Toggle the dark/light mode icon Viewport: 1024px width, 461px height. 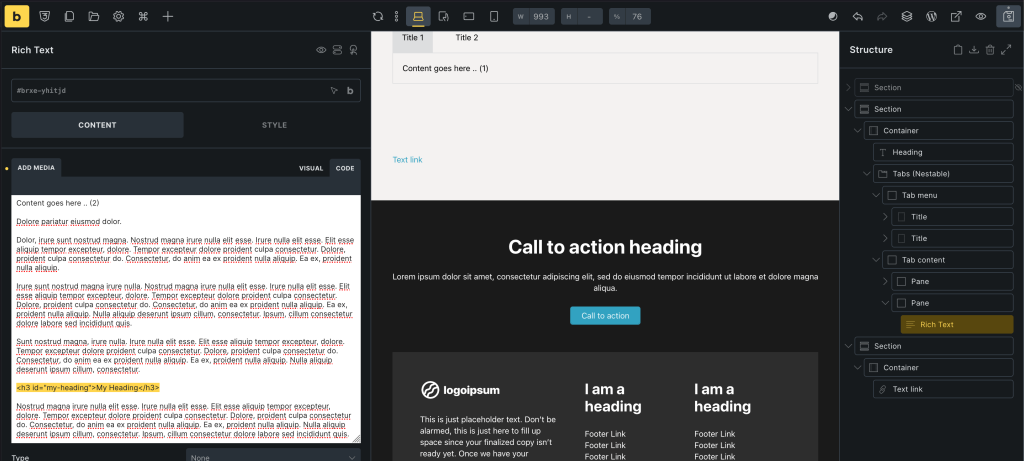833,16
